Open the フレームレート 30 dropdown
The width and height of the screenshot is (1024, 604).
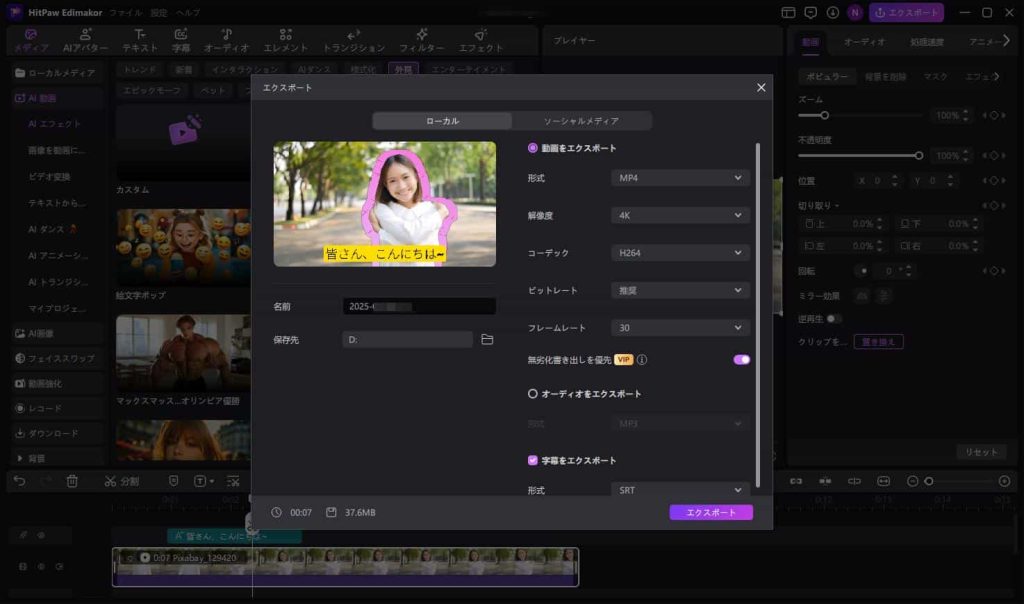pyautogui.click(x=680, y=328)
